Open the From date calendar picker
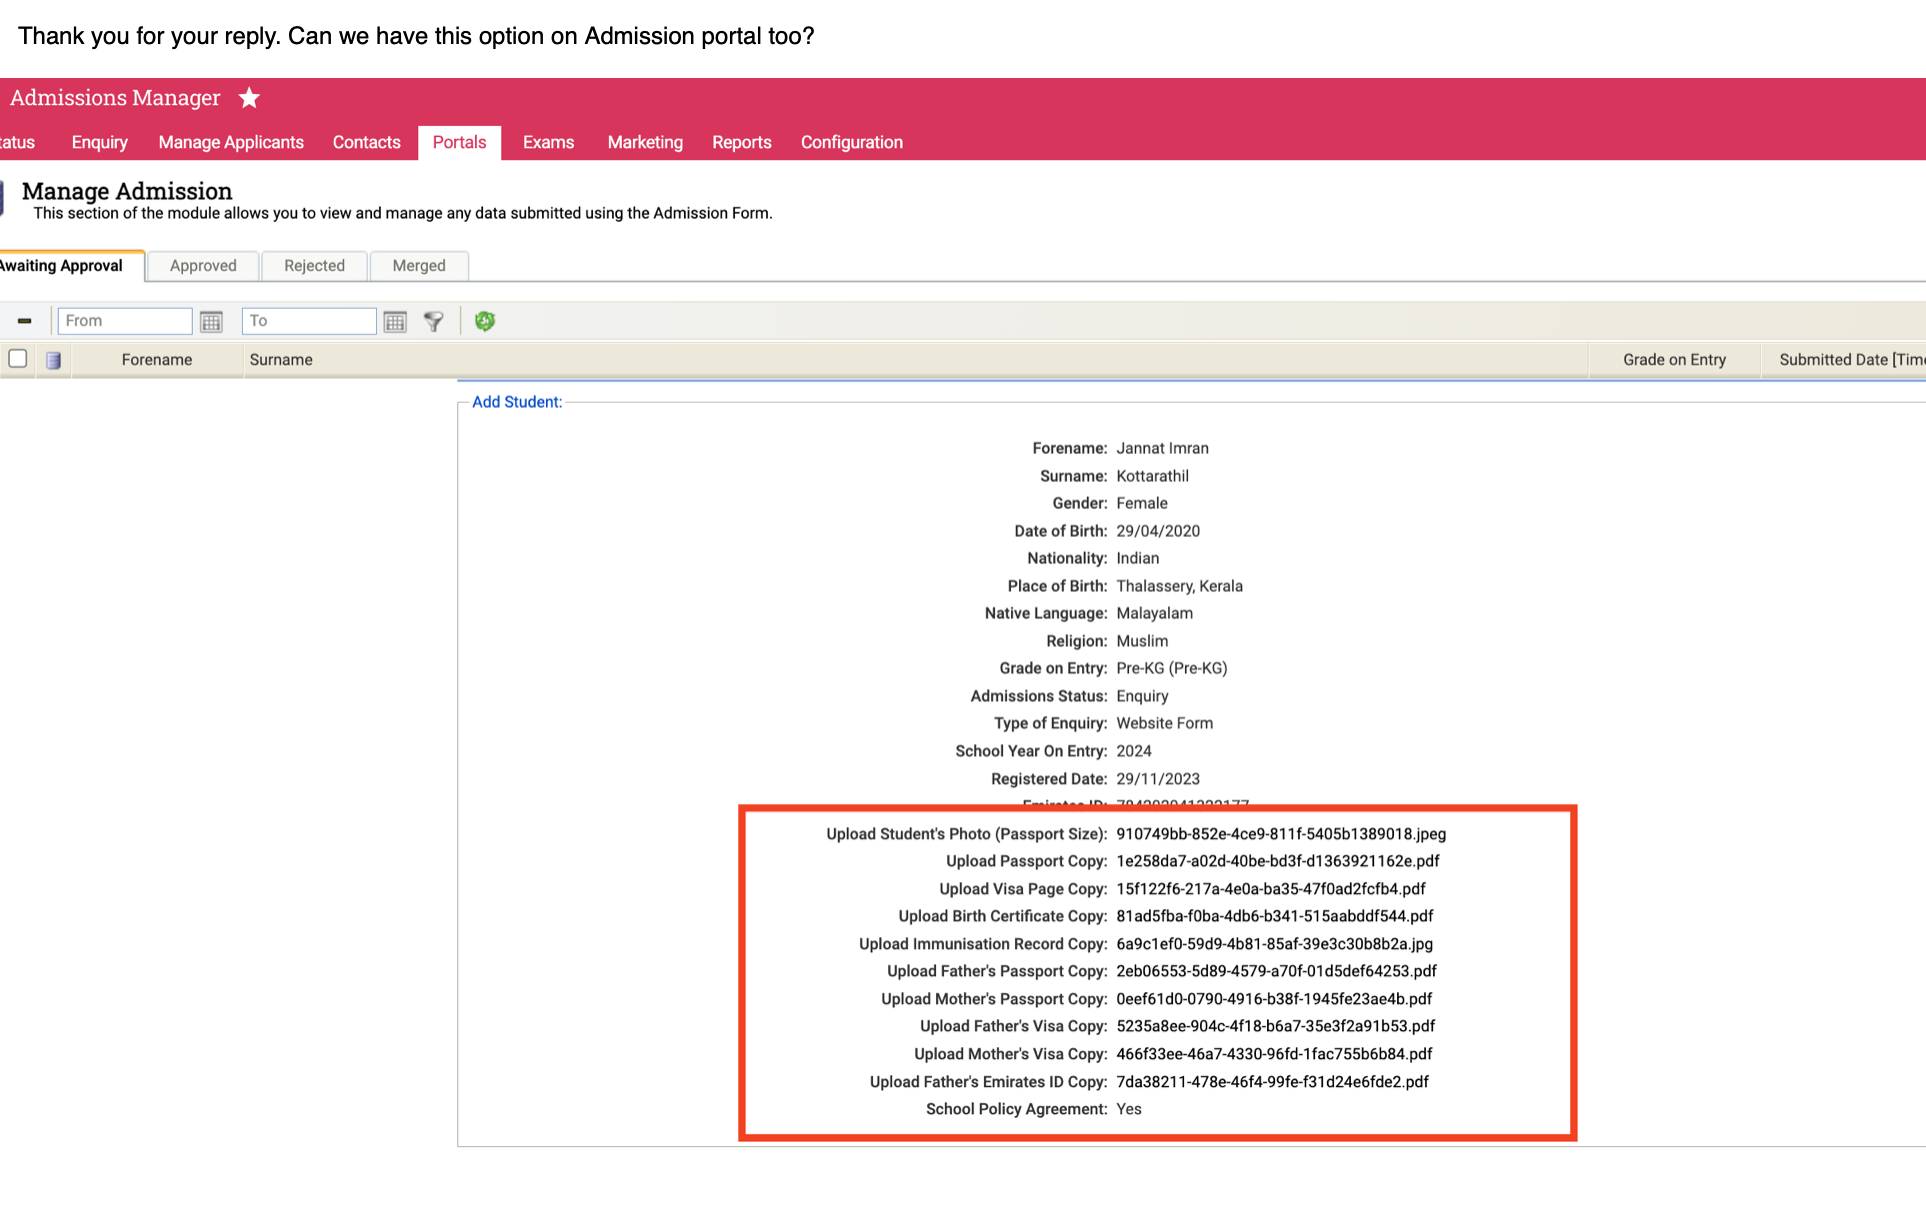This screenshot has width=1926, height=1216. click(211, 321)
